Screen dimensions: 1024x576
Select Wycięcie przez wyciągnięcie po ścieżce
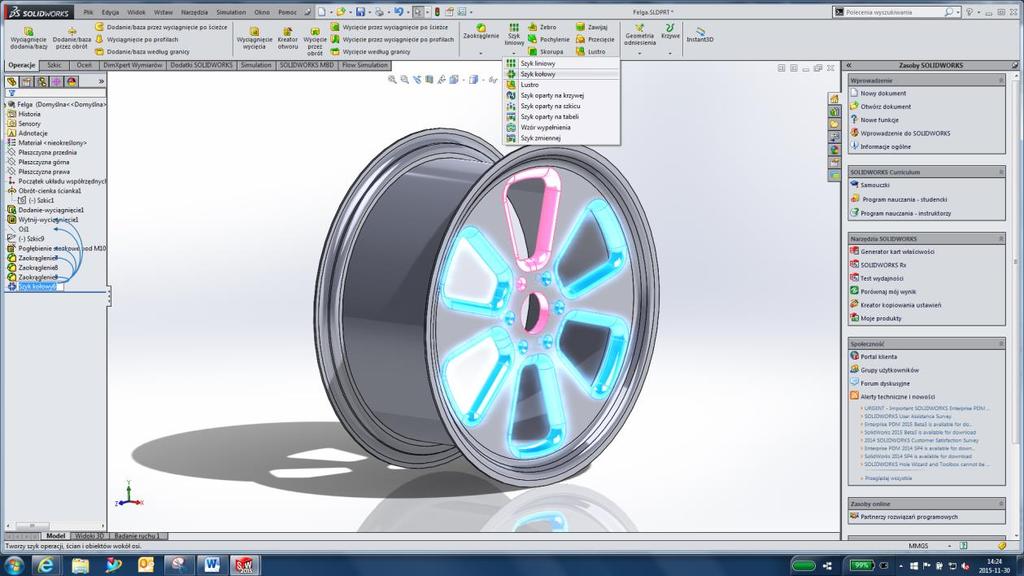pyautogui.click(x=389, y=27)
